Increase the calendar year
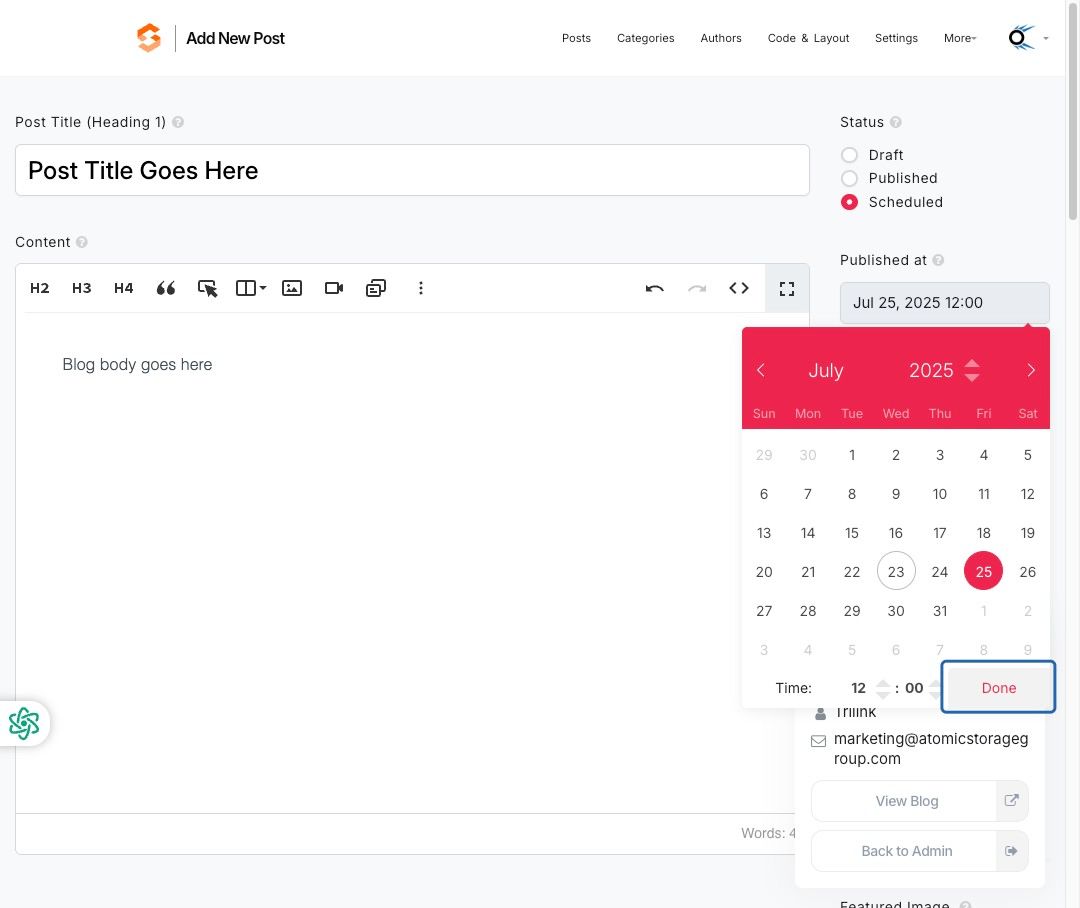 tap(972, 363)
